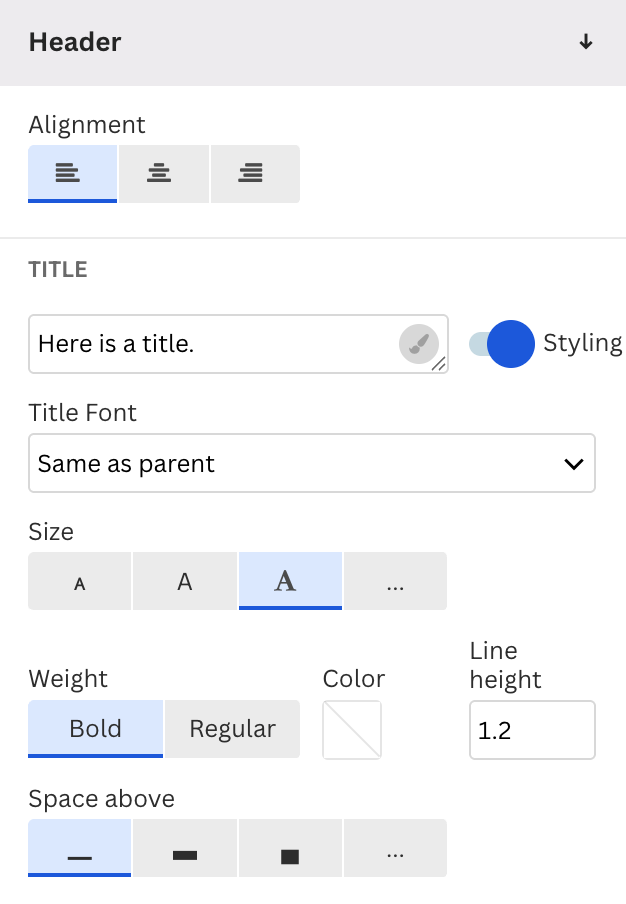Collapse the Header section with arrow

(586, 42)
